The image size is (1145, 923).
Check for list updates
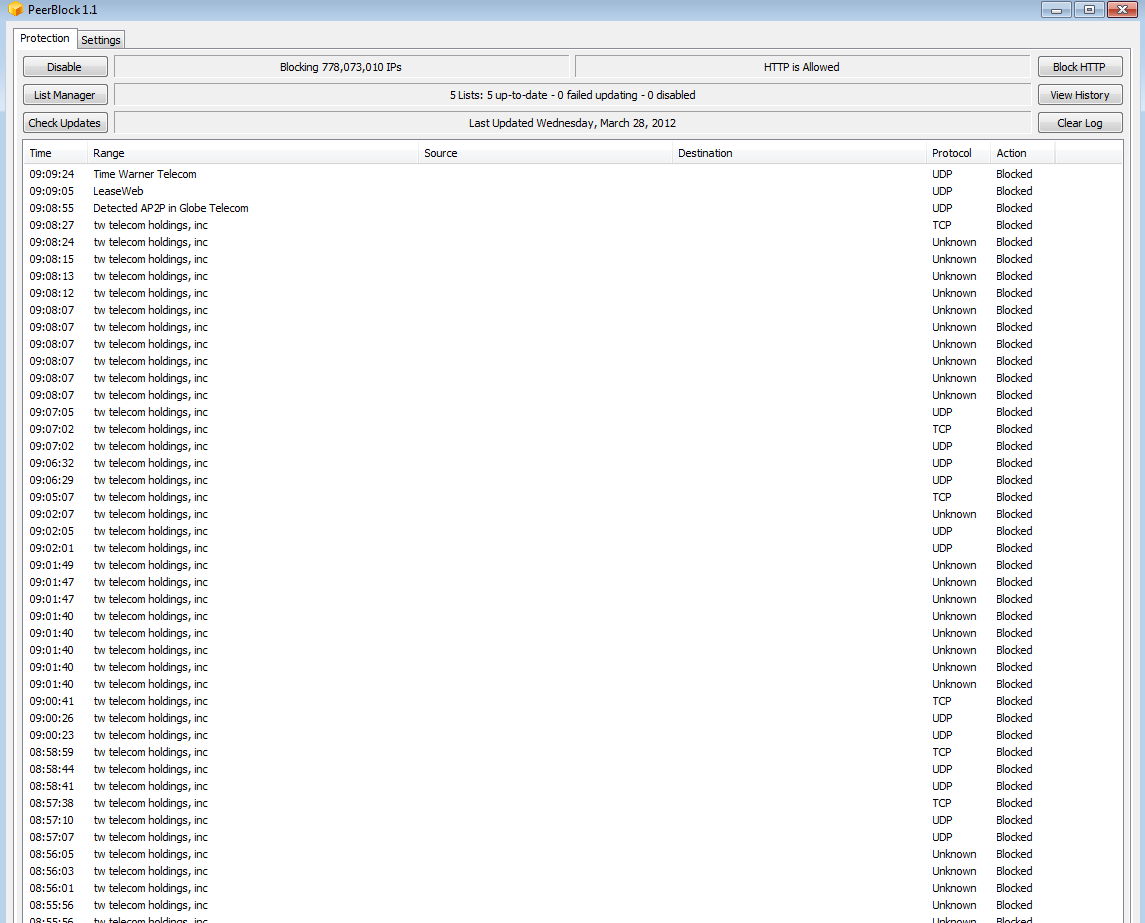coord(65,123)
